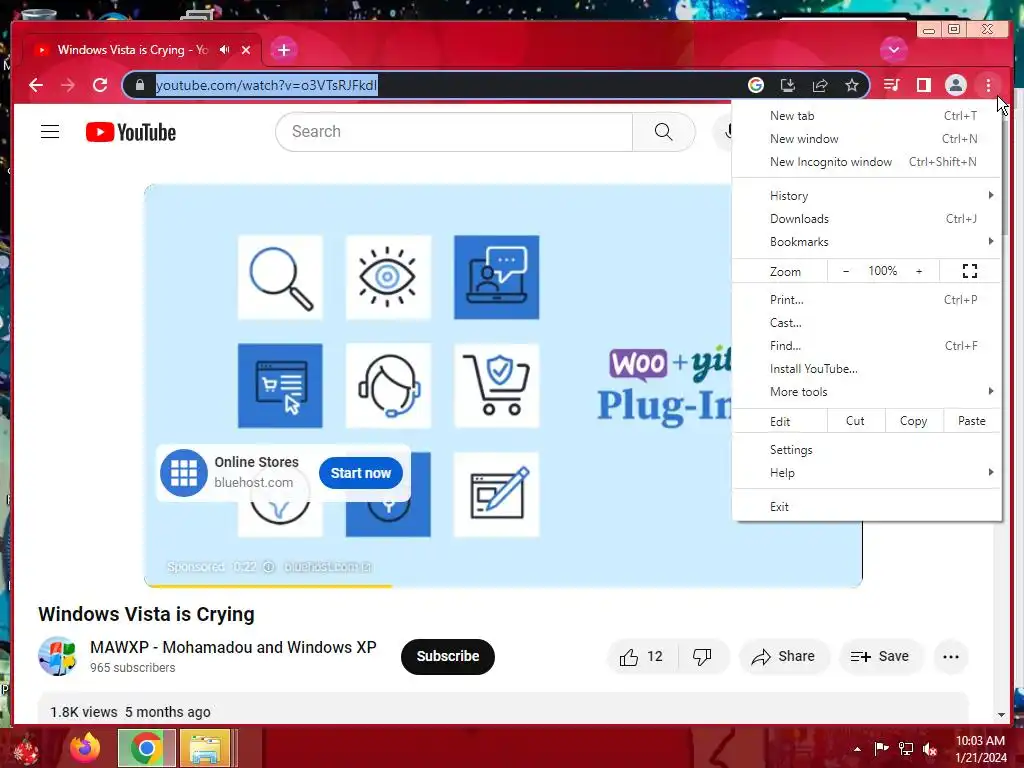Open the media controls icon in the toolbar
Screen dimensions: 1024x768
[891, 85]
